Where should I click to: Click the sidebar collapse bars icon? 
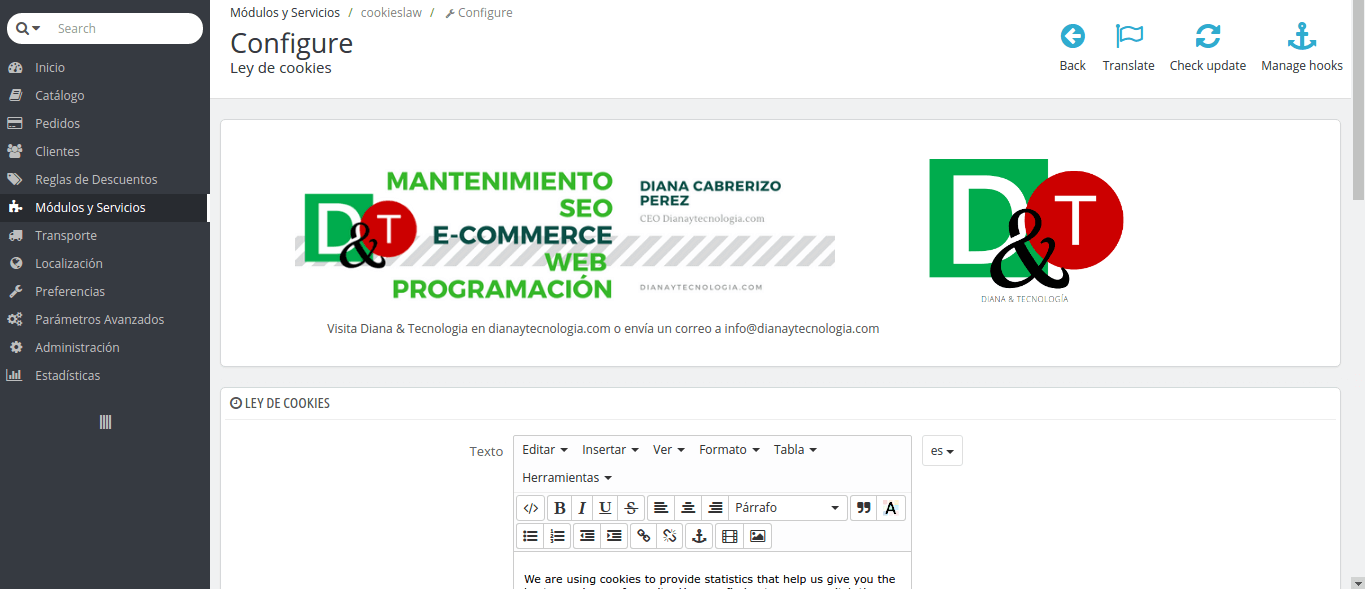105,422
